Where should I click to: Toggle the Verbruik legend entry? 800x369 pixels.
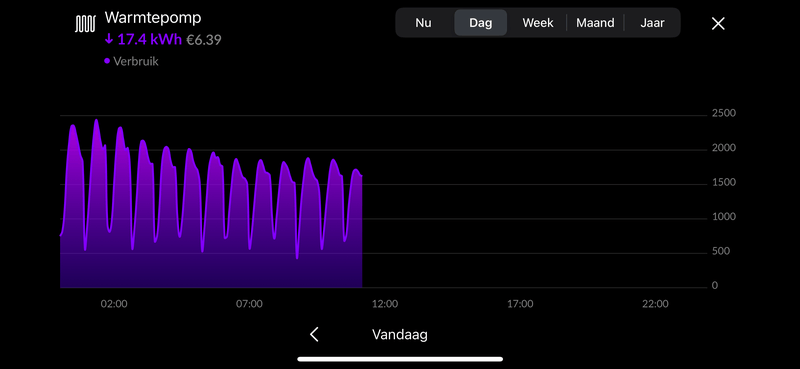click(x=132, y=61)
